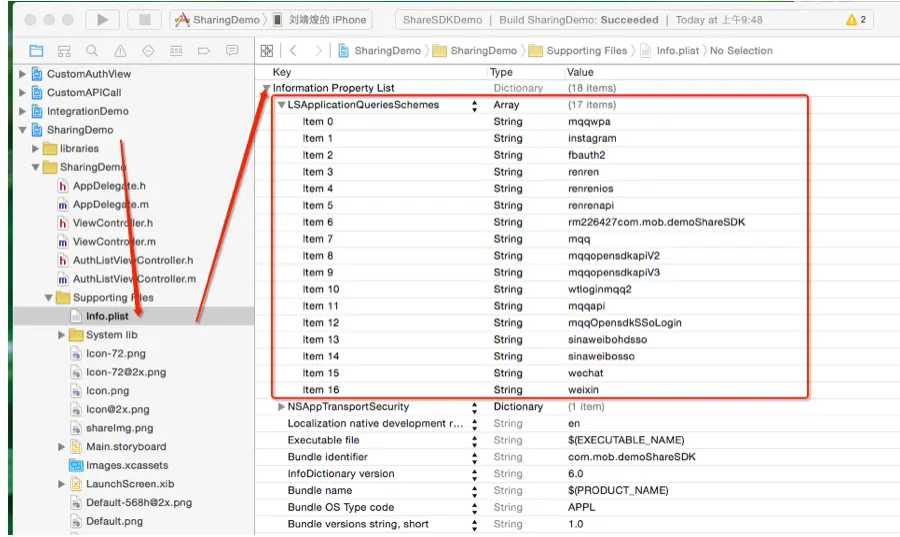Expand LaunchScreen.xib in navigator
Viewport: 900px width, 537px height.
(x=61, y=484)
